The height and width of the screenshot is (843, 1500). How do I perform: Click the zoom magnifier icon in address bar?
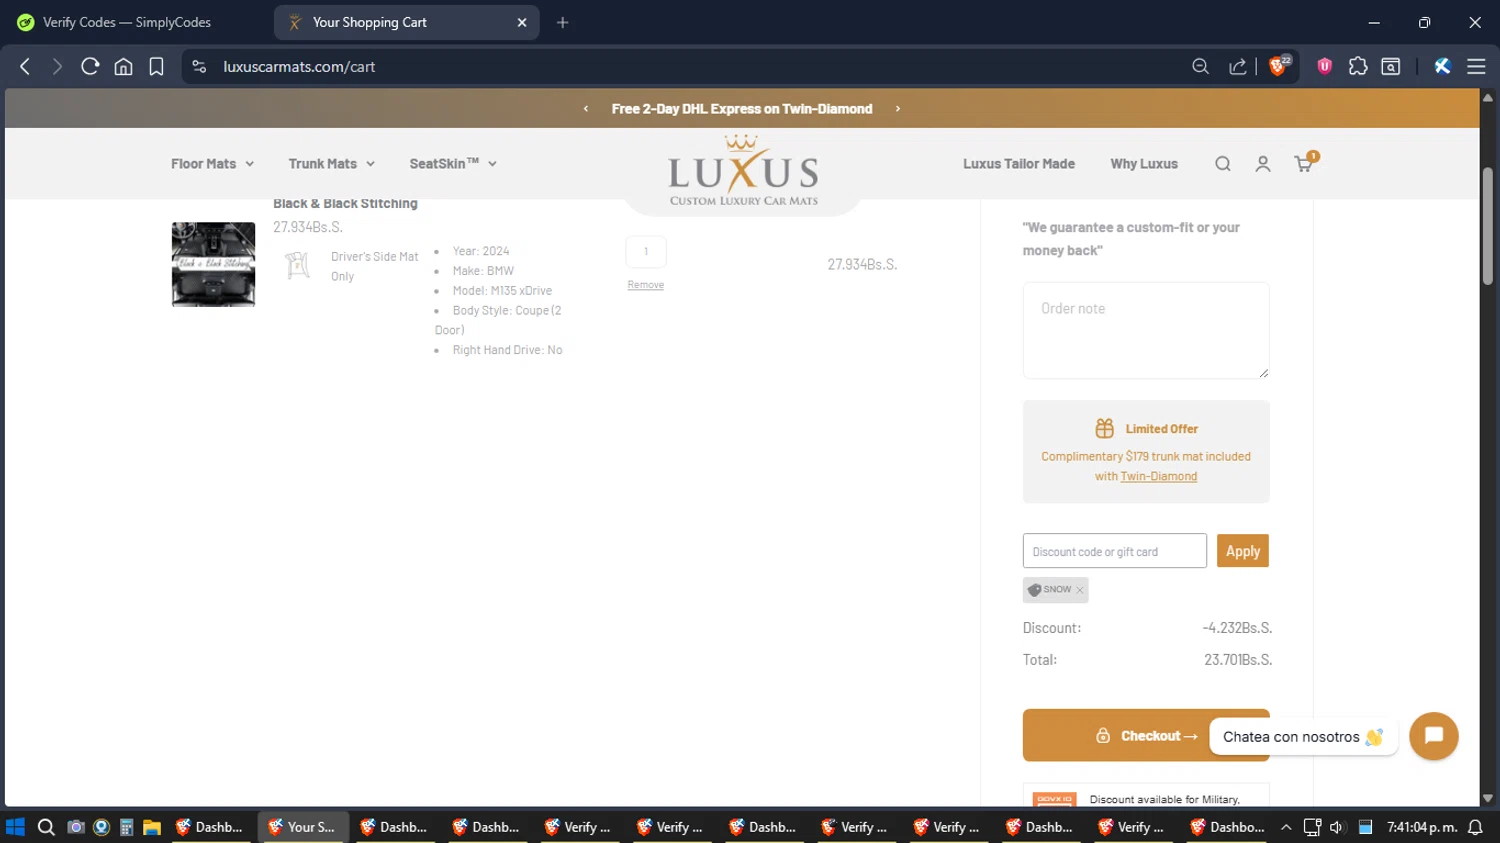click(1200, 67)
